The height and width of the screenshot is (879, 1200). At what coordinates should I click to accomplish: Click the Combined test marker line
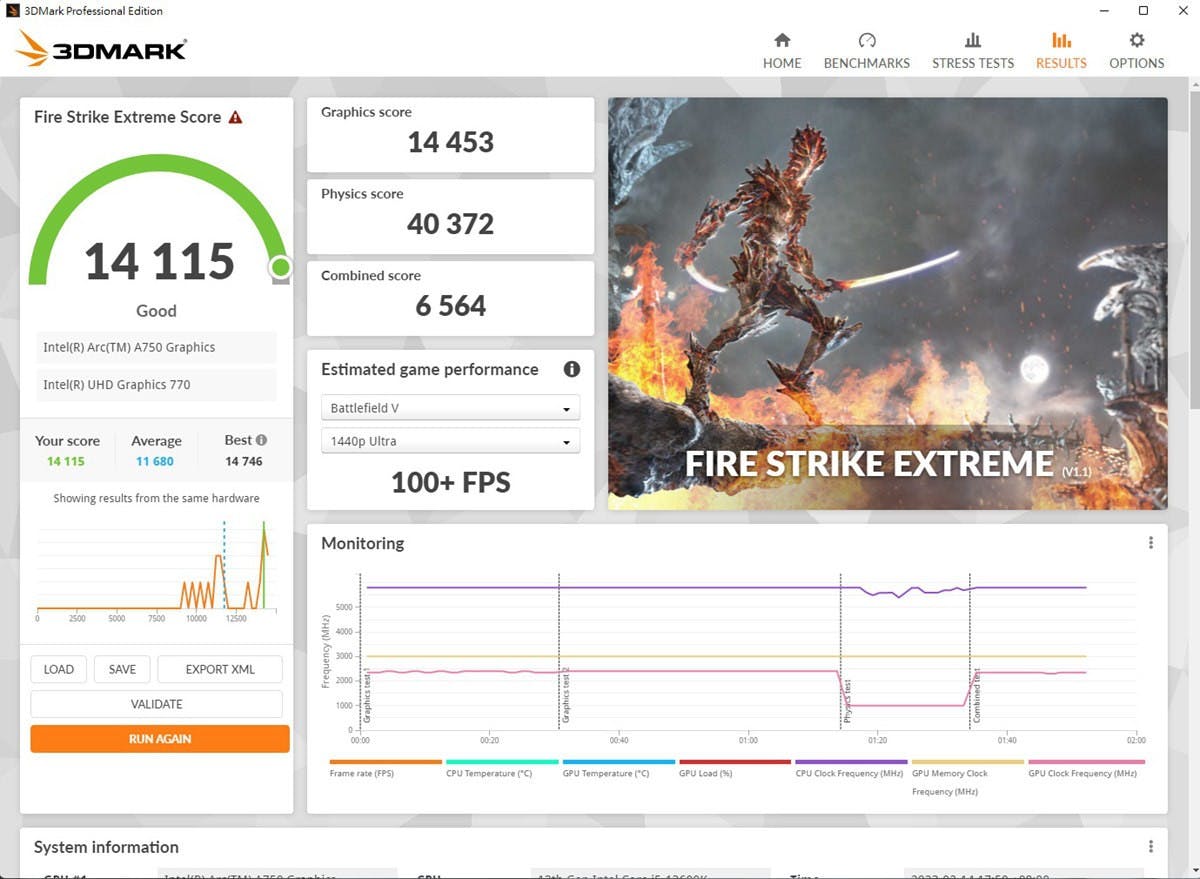(x=970, y=650)
